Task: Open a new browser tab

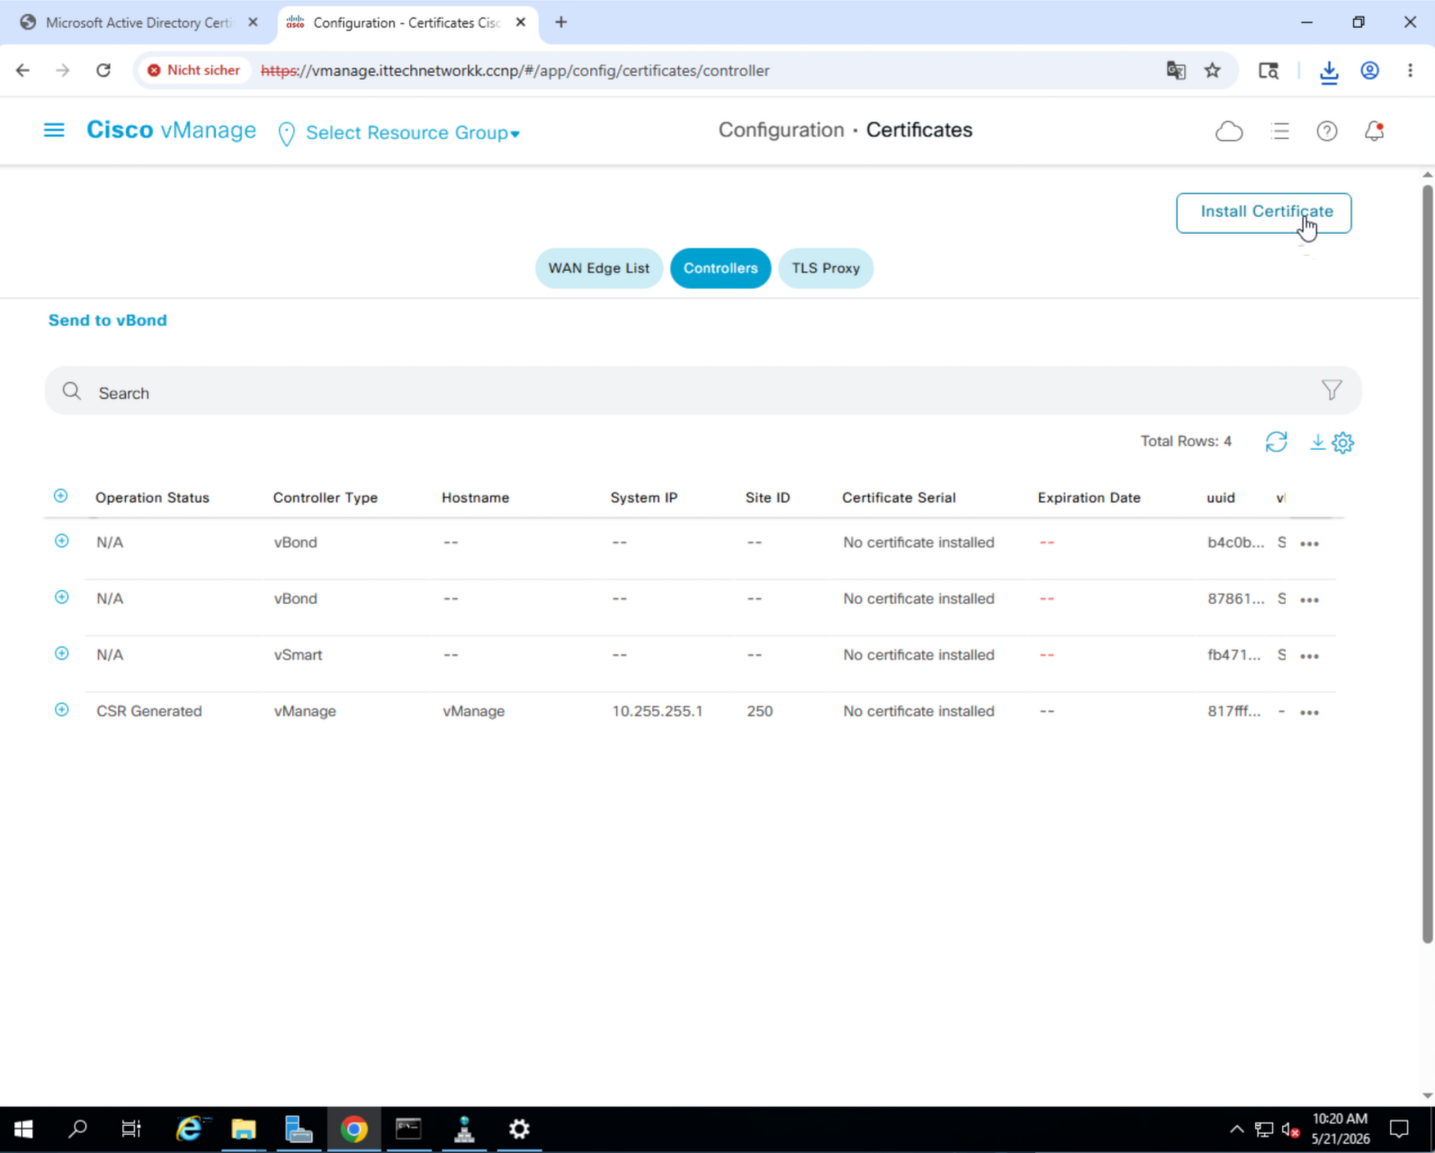Action: (x=561, y=22)
